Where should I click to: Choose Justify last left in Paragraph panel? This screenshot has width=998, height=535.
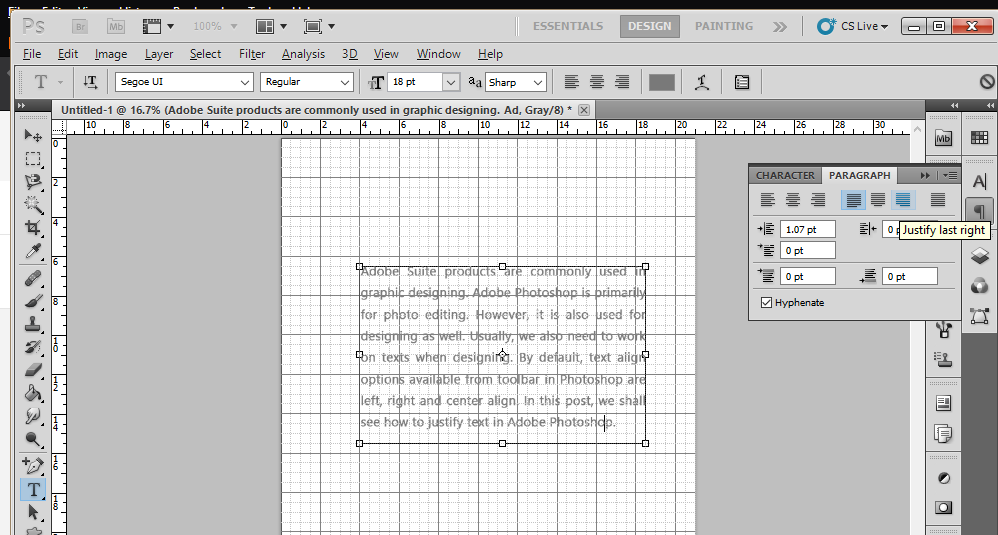click(853, 200)
